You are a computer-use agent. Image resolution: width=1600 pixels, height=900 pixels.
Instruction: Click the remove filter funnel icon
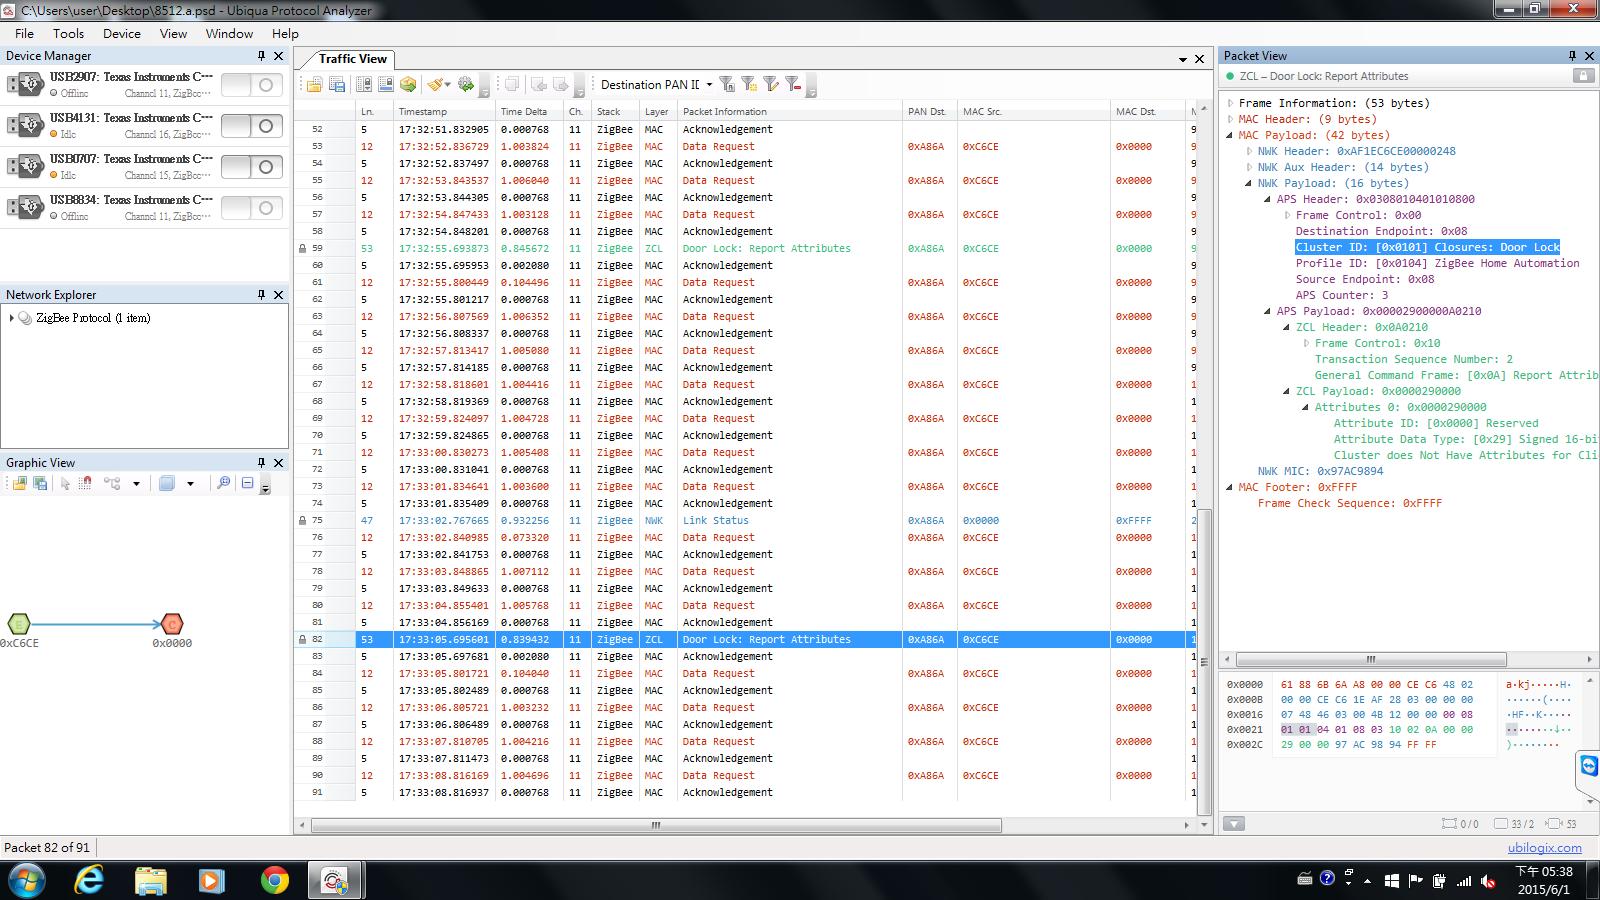pyautogui.click(x=793, y=85)
